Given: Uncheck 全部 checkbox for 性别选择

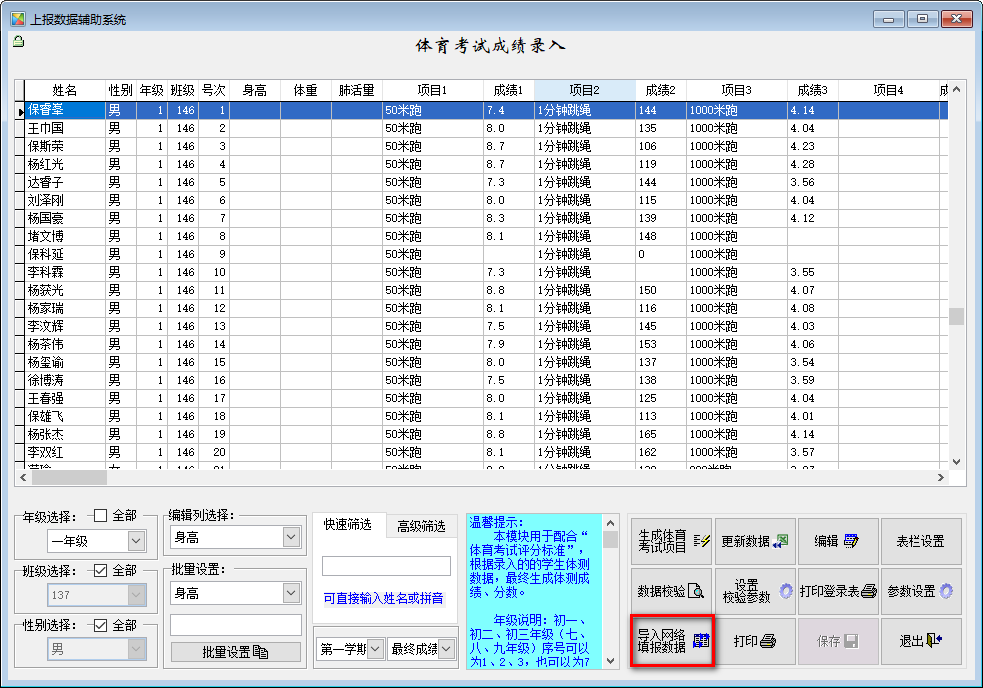Looking at the screenshot, I should click(100, 625).
